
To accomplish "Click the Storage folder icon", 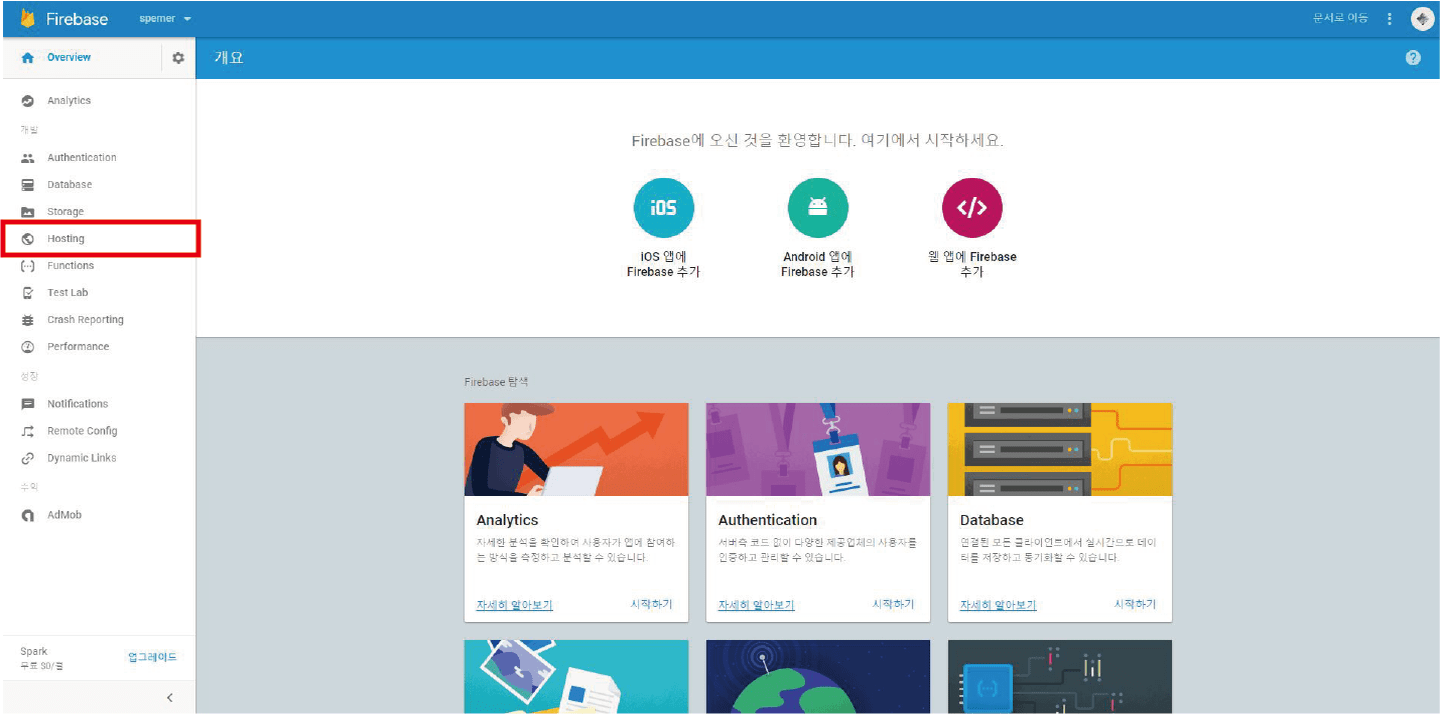I will click(x=28, y=212).
